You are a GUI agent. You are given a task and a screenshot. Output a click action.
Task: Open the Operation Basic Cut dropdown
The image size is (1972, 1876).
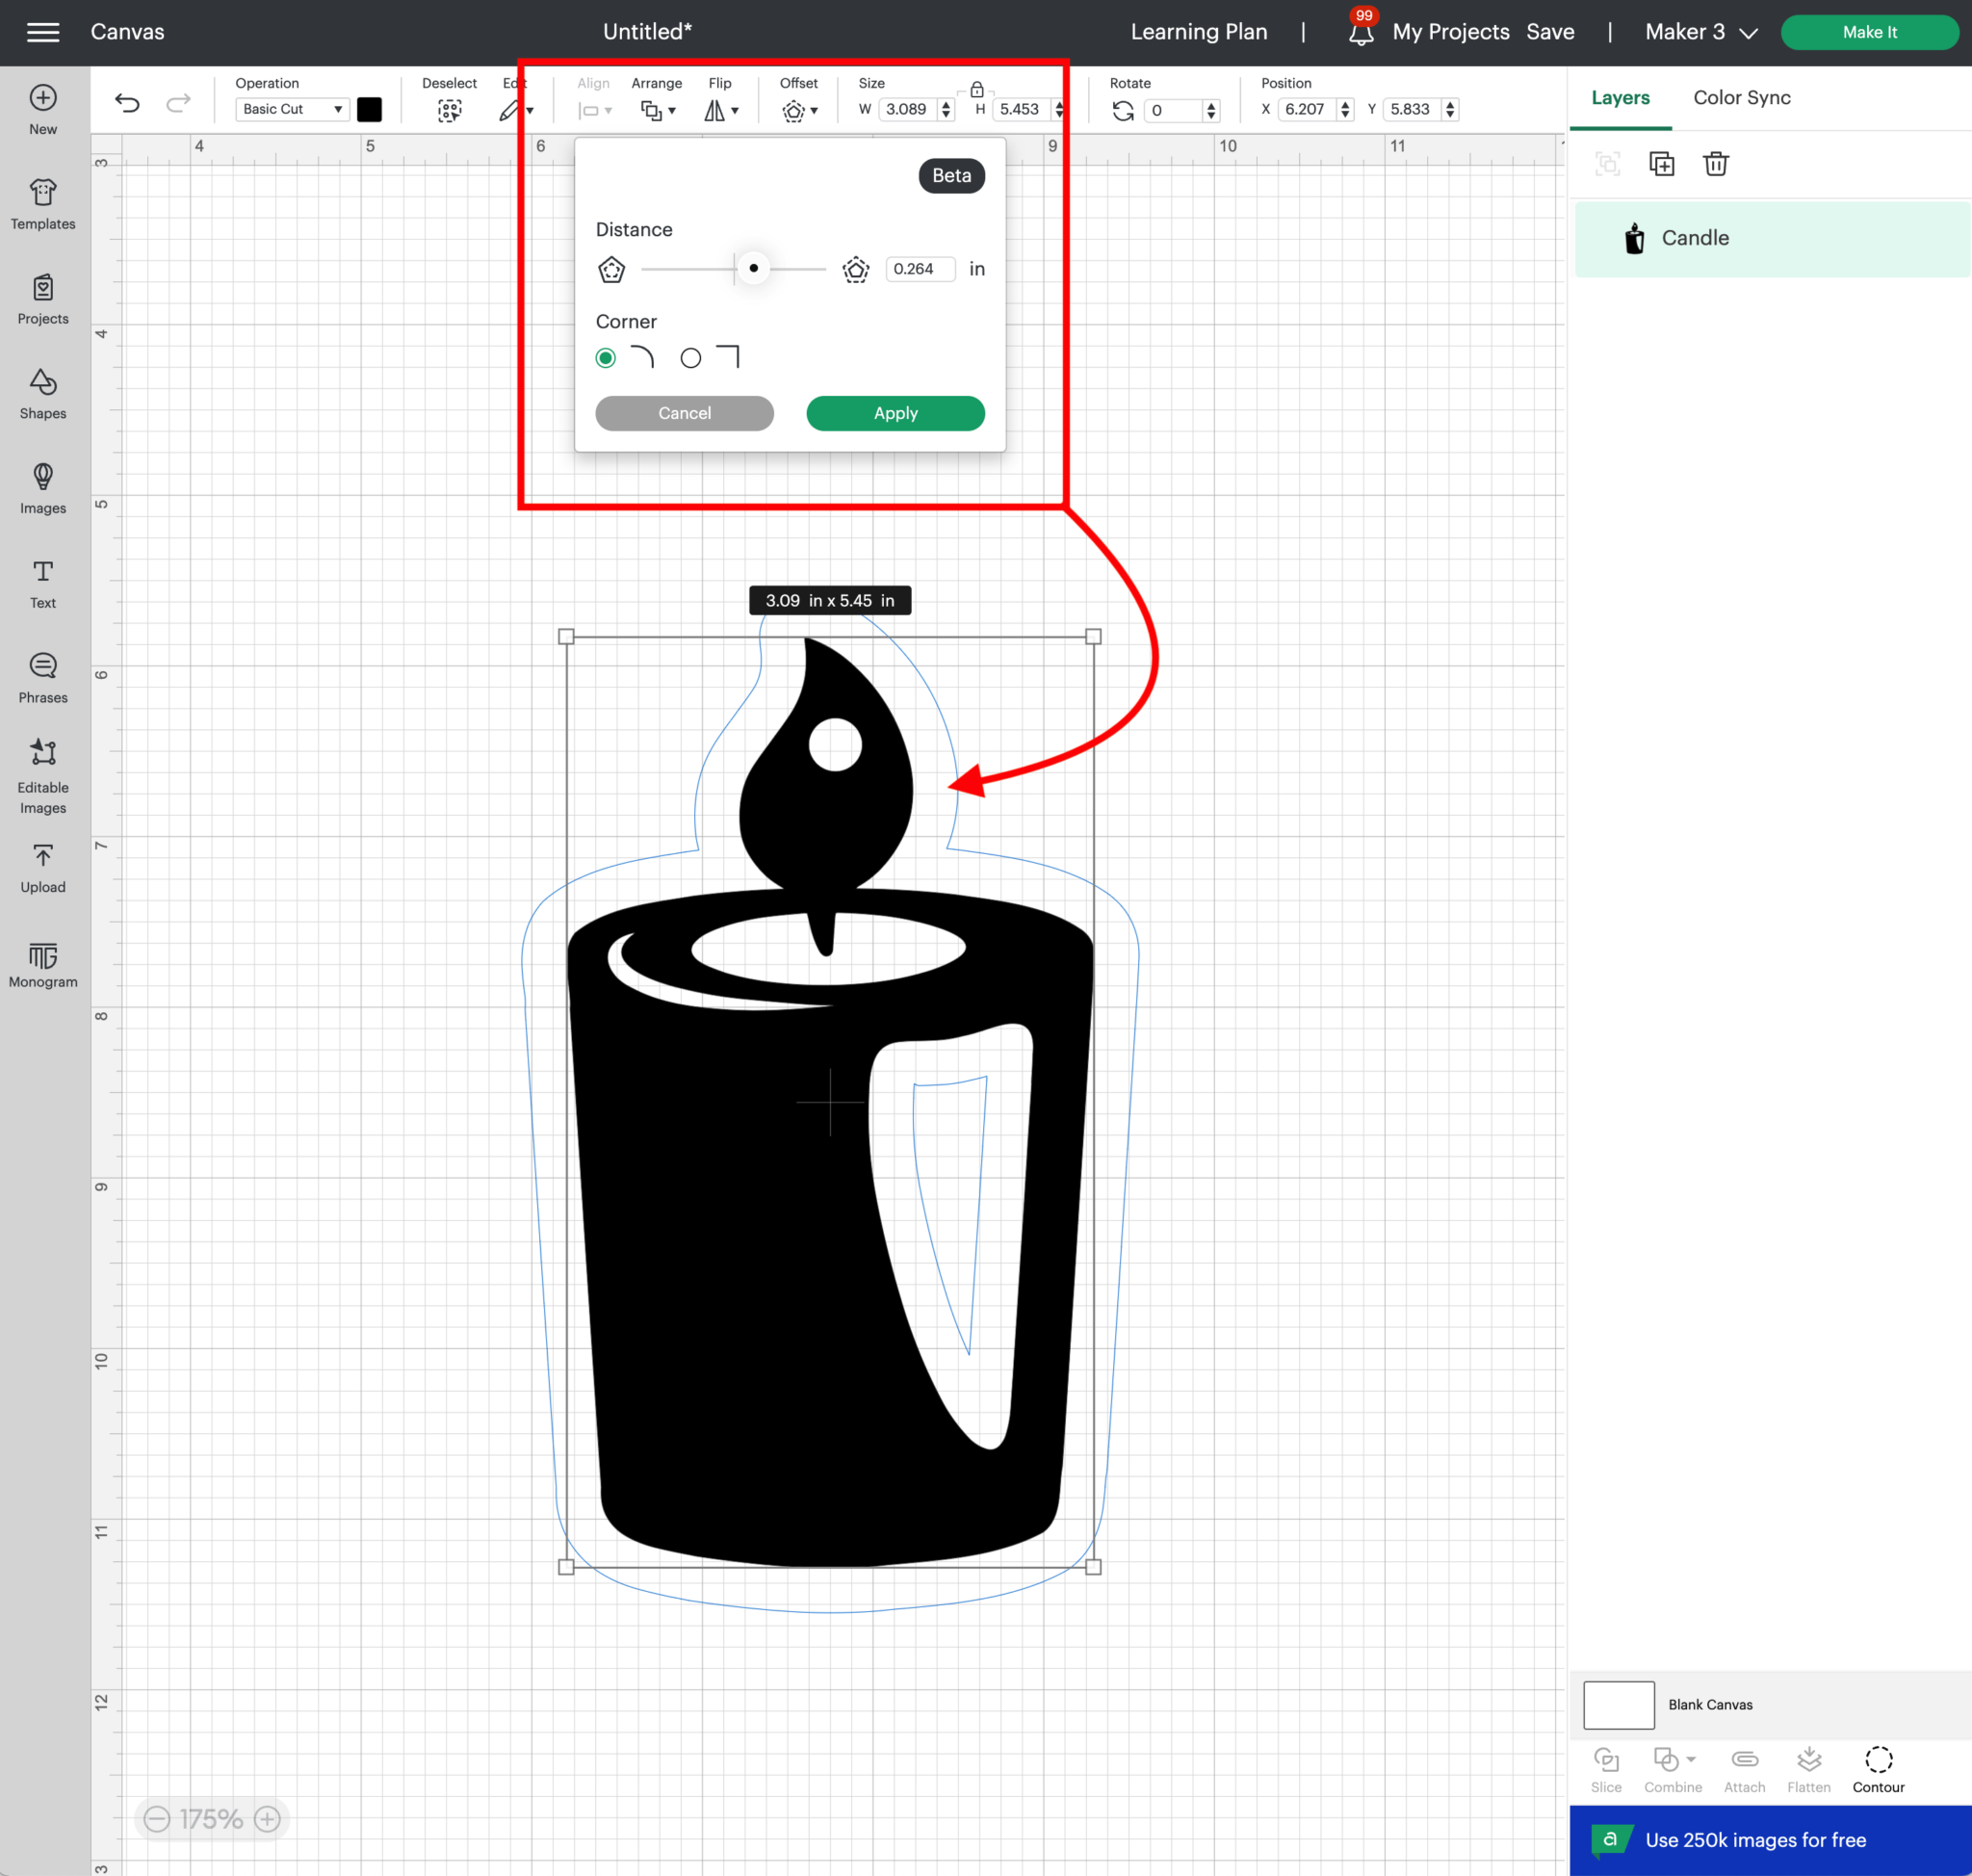click(292, 109)
